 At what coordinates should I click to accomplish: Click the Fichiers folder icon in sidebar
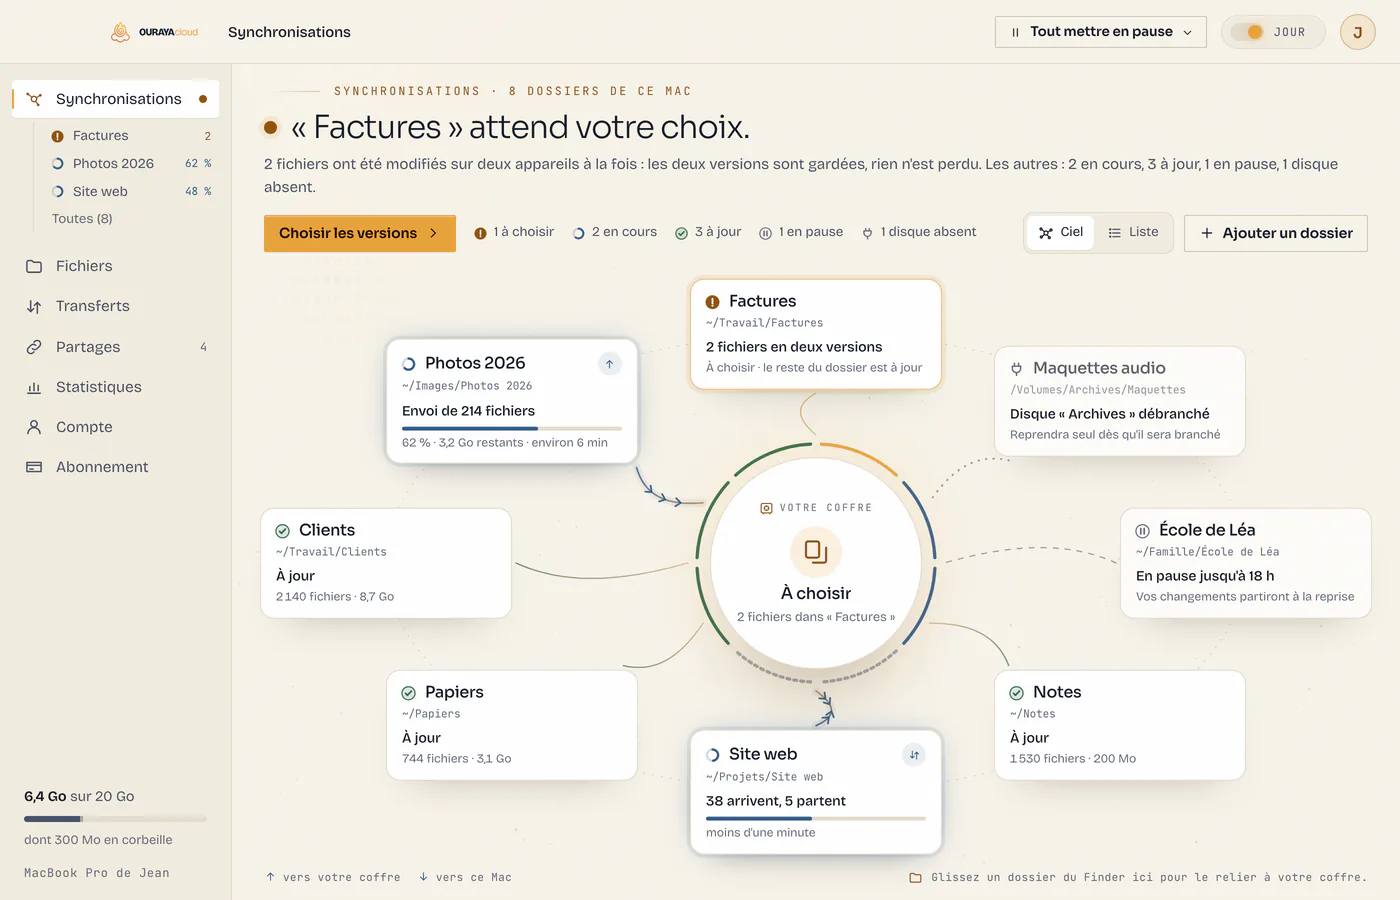tap(34, 266)
